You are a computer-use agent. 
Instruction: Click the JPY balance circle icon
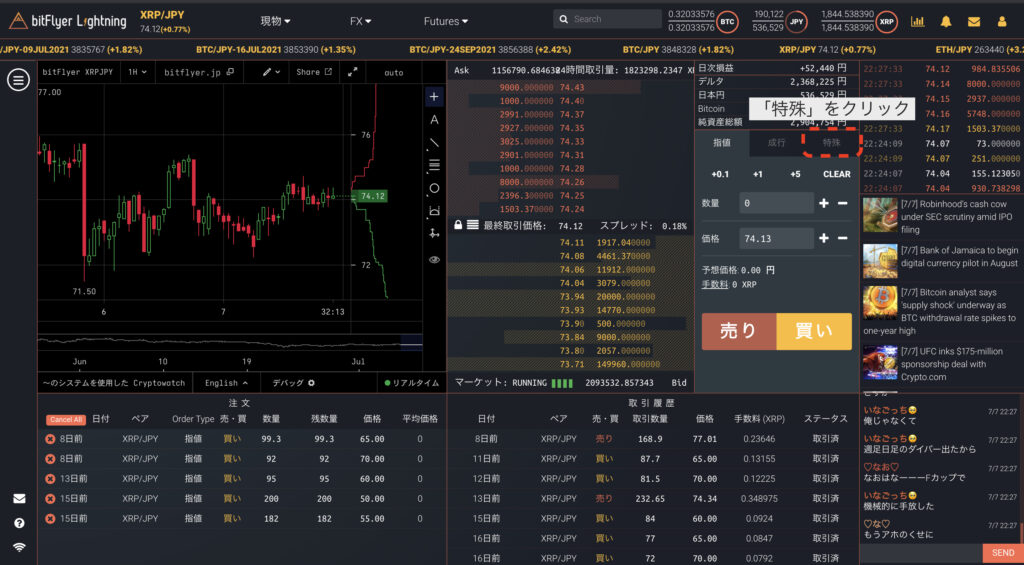point(796,22)
